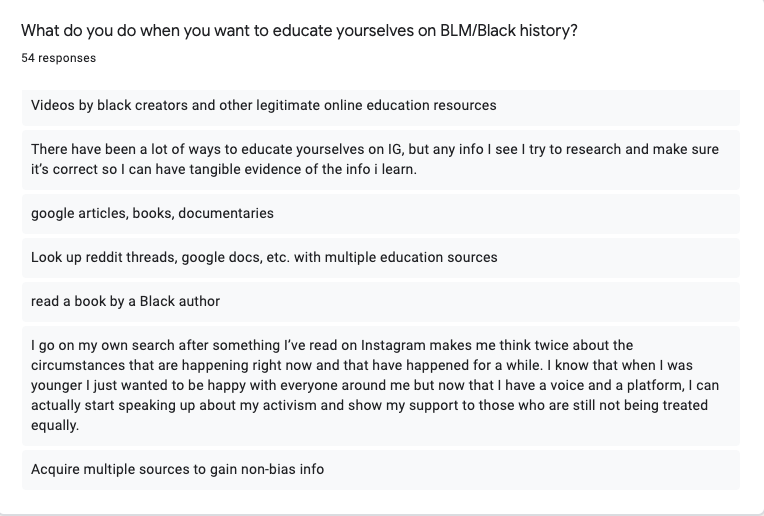This screenshot has height=516, width=764.
Task: Click the "54 responses" count label
Action: tap(58, 58)
